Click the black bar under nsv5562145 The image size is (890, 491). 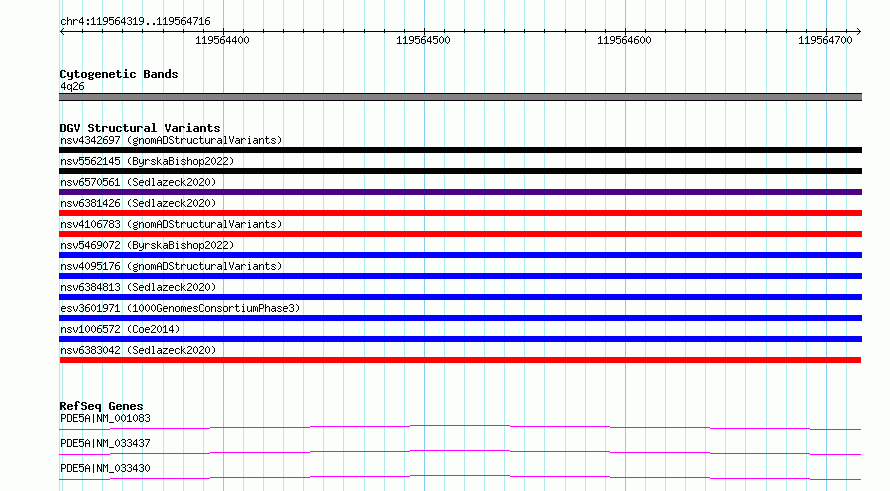pos(460,171)
